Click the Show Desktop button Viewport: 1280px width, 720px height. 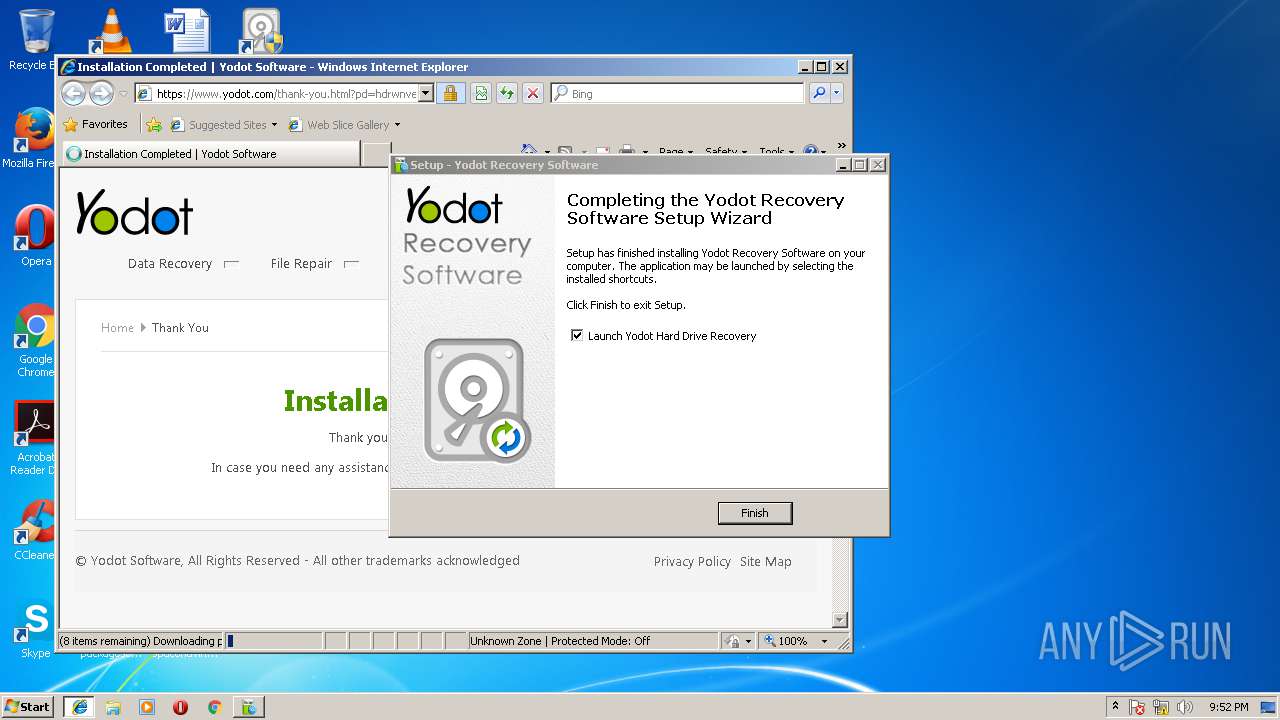pos(1269,707)
